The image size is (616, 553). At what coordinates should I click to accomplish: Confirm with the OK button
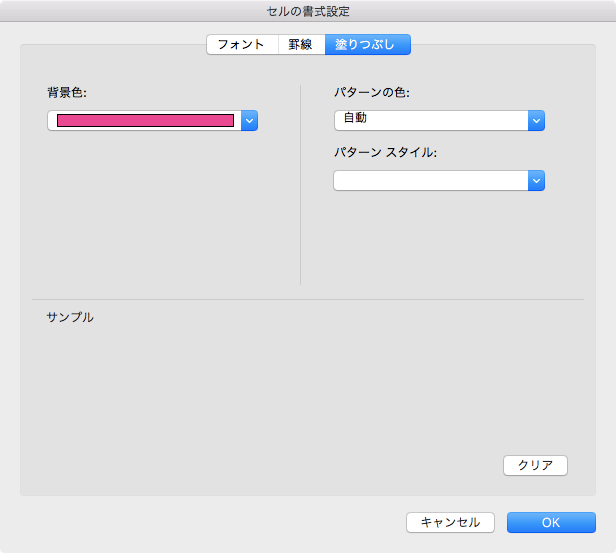[x=551, y=522]
